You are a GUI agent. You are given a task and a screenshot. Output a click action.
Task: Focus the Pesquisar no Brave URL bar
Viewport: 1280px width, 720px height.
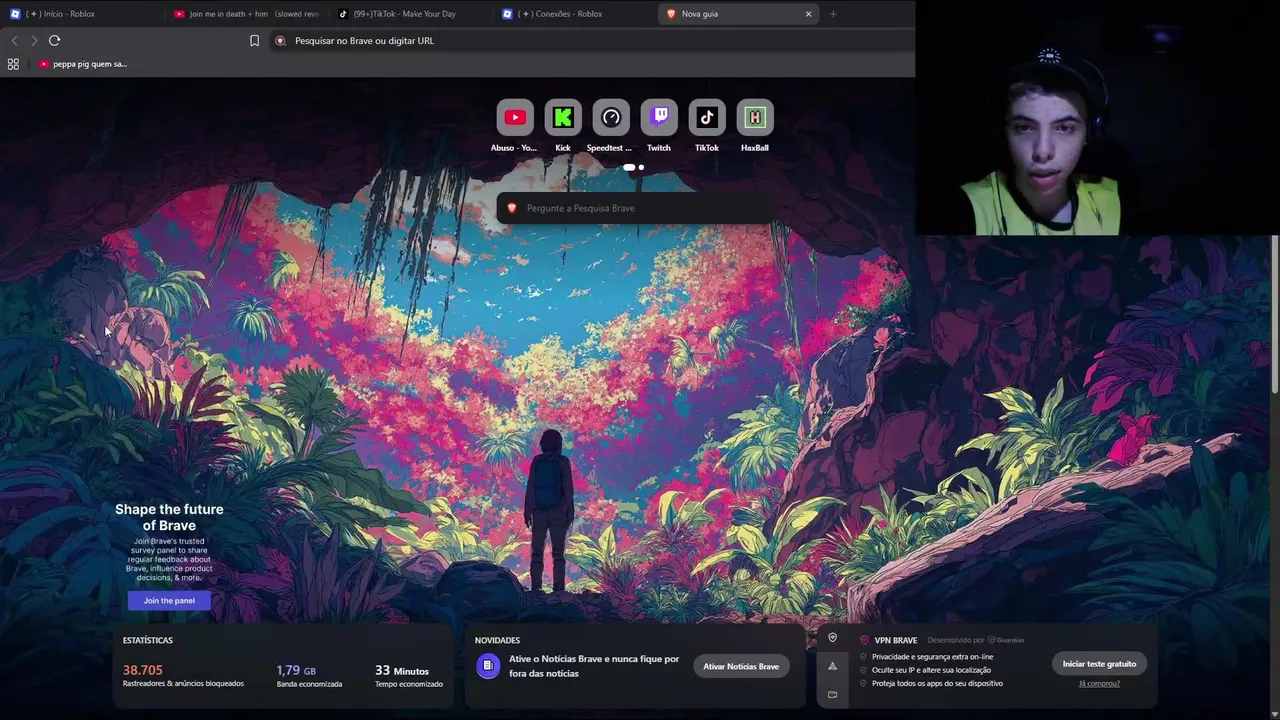[x=590, y=41]
